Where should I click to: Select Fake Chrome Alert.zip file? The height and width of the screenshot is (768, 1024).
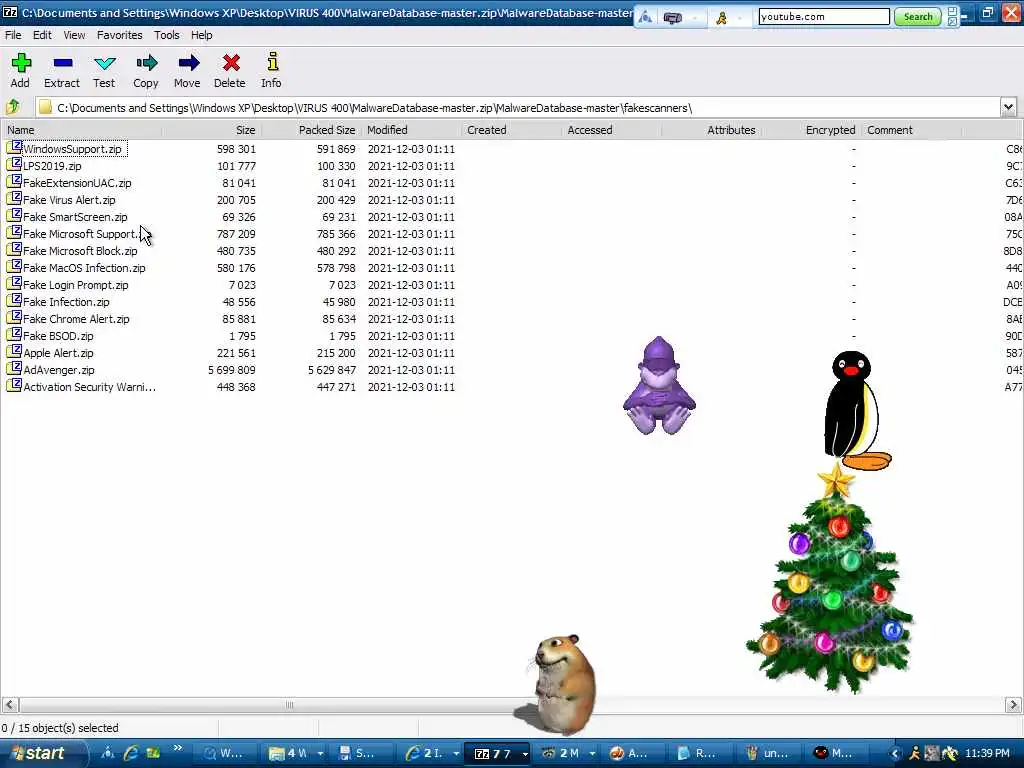coord(76,319)
